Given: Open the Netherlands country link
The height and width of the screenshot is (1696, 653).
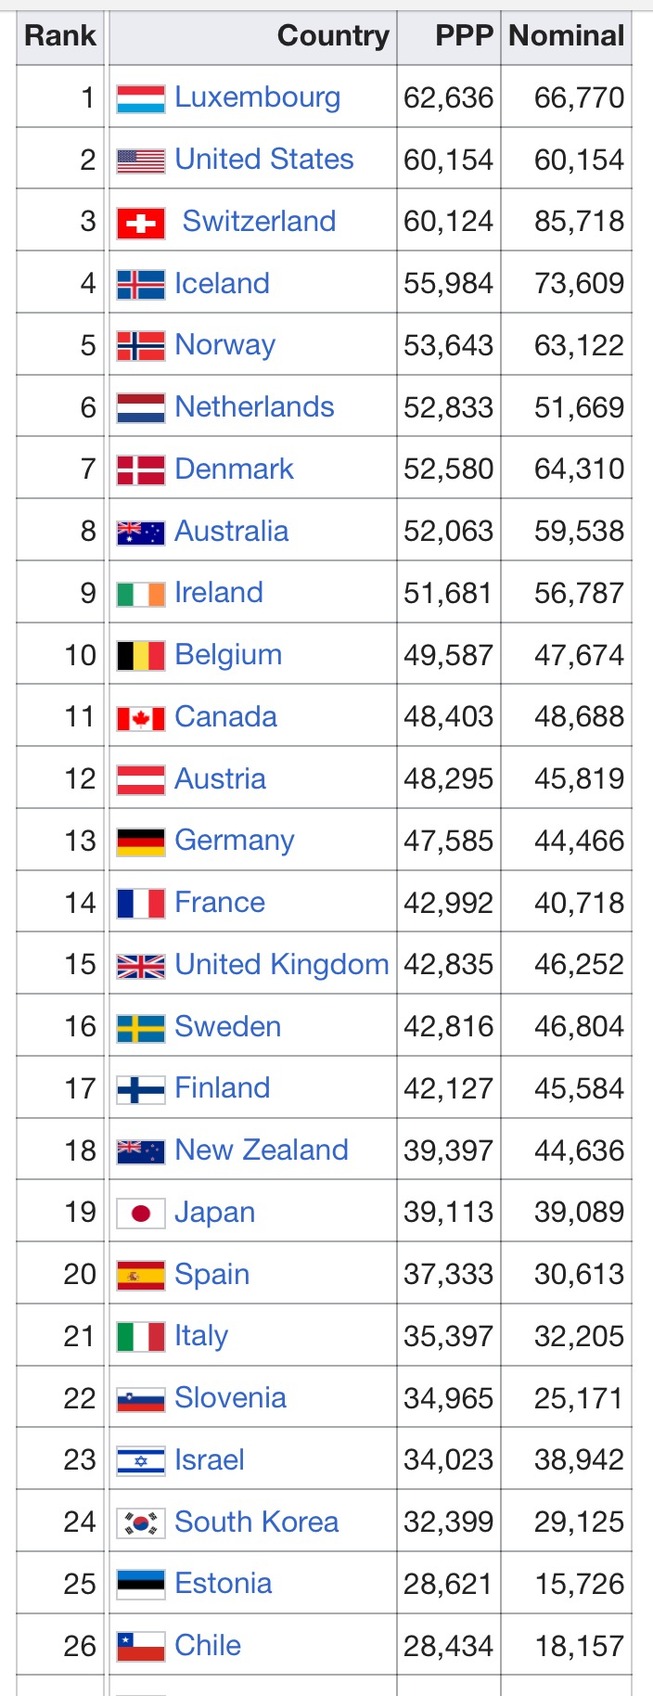Looking at the screenshot, I should [x=254, y=407].
